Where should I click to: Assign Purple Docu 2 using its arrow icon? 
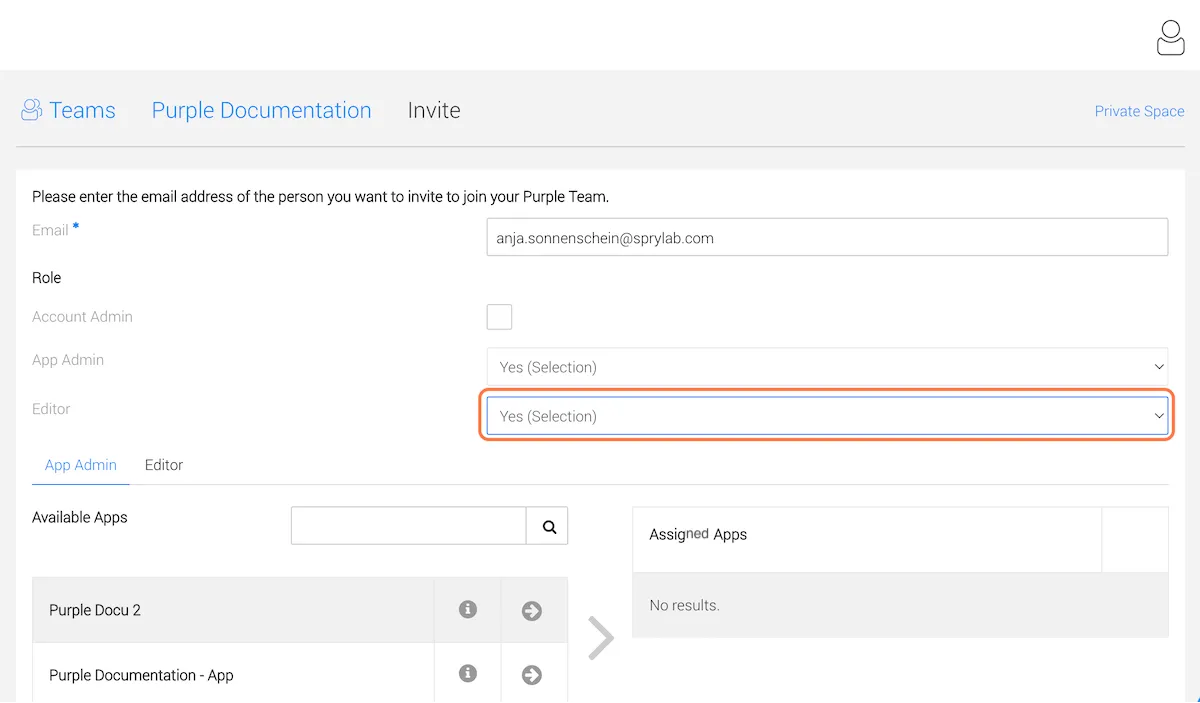point(532,610)
